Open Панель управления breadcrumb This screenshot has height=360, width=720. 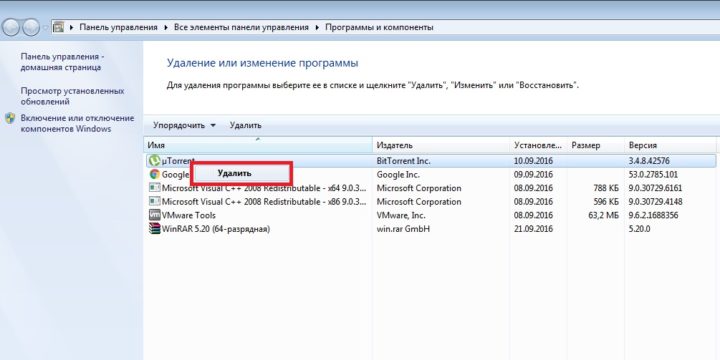[118, 28]
